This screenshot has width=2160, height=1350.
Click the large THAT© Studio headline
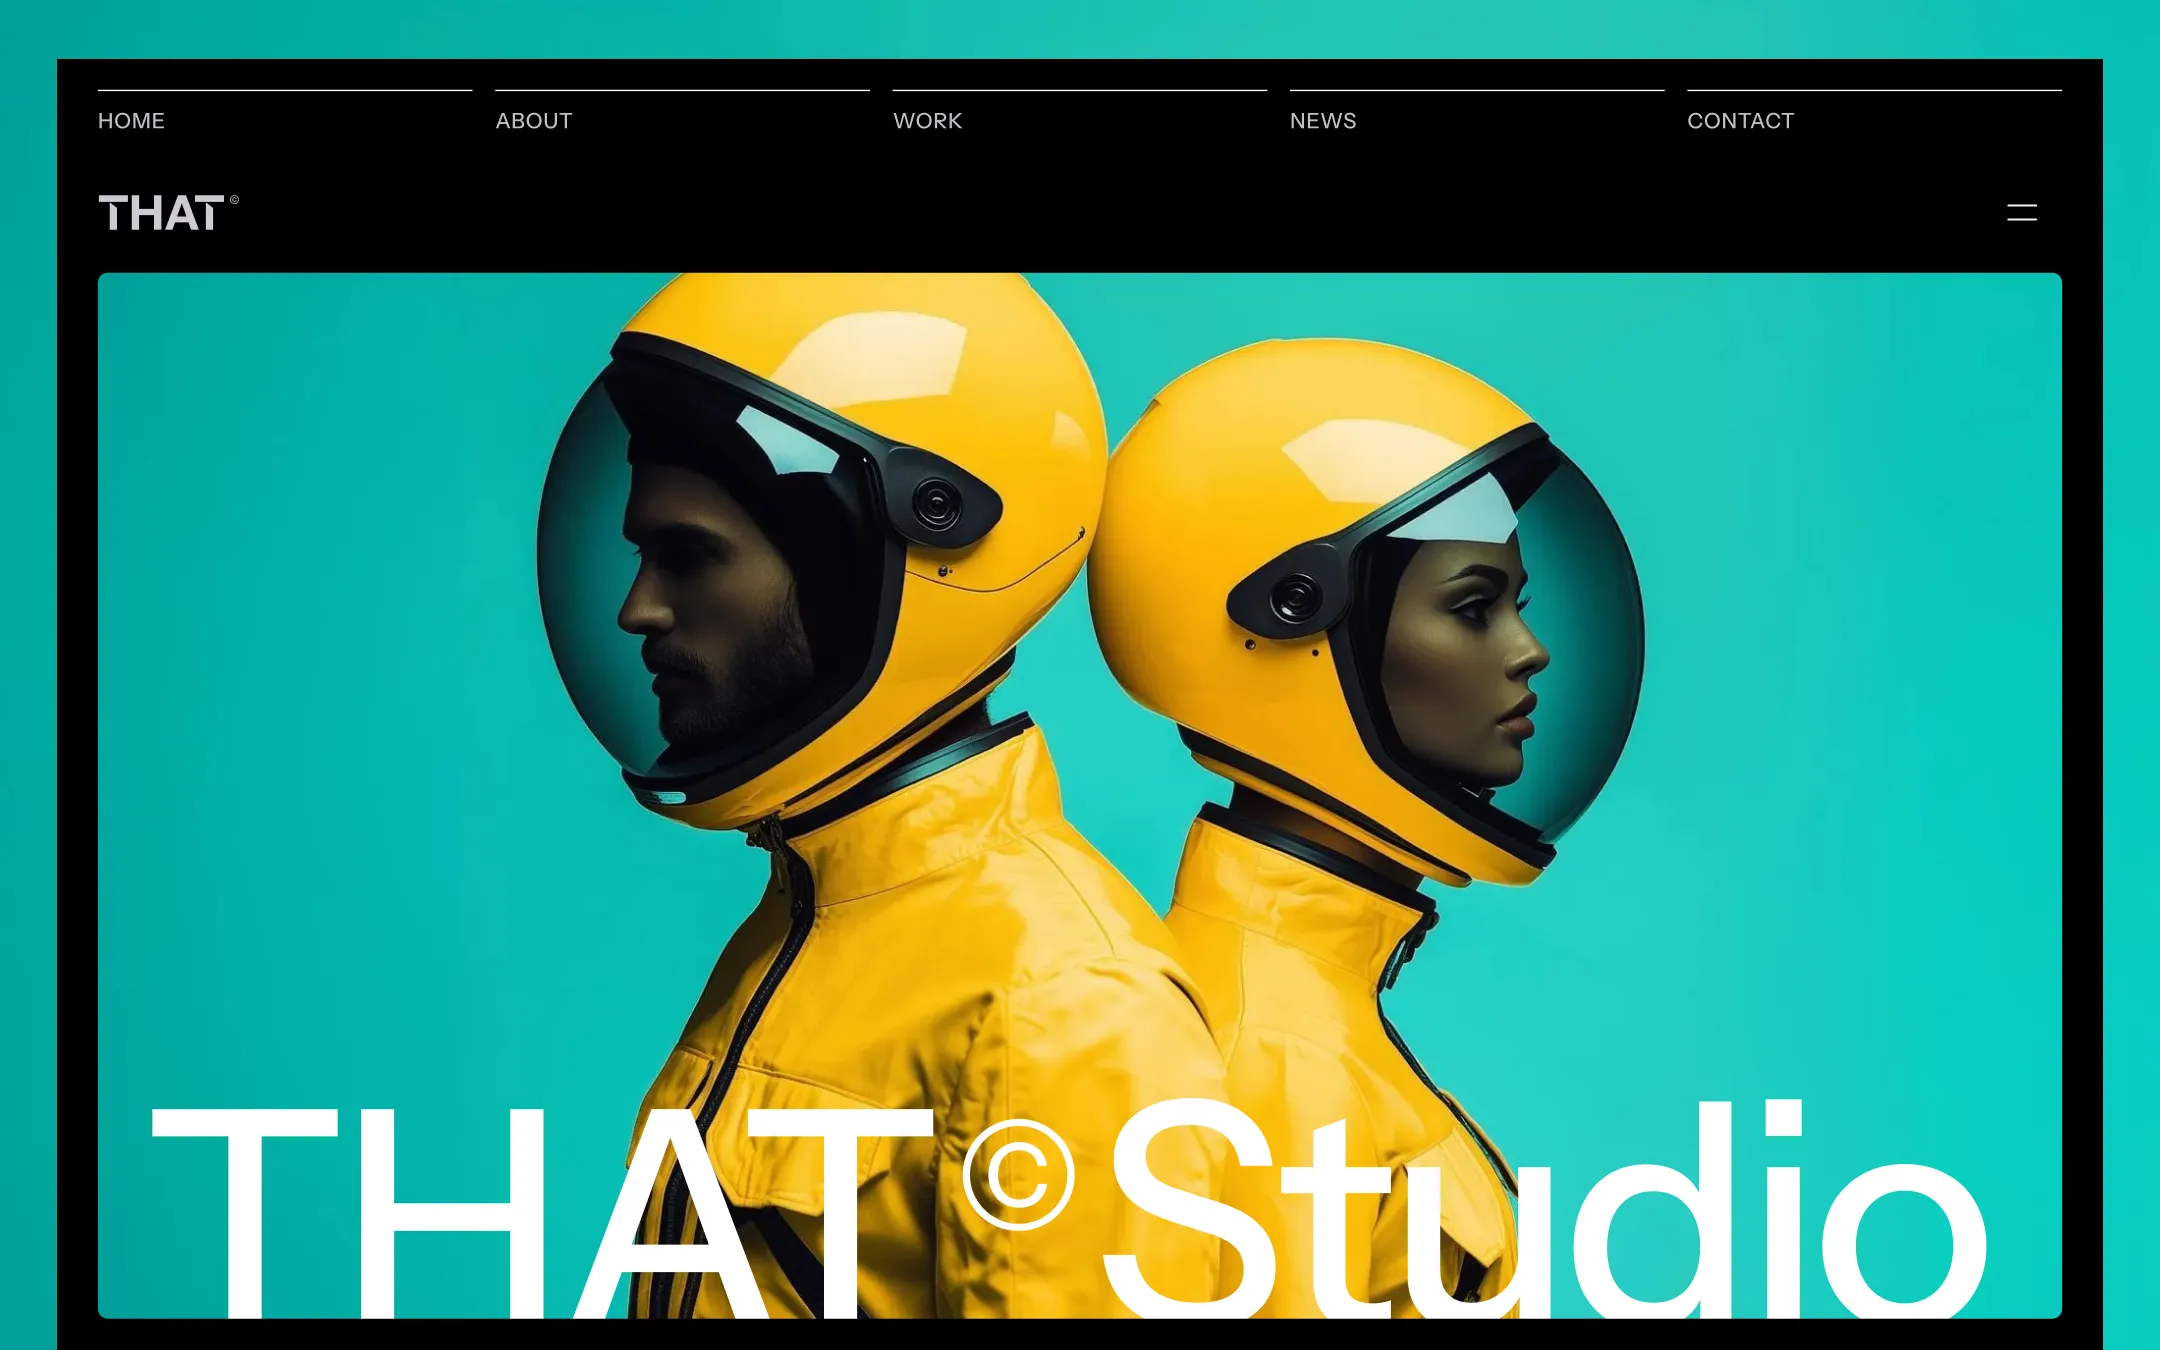point(1068,1208)
